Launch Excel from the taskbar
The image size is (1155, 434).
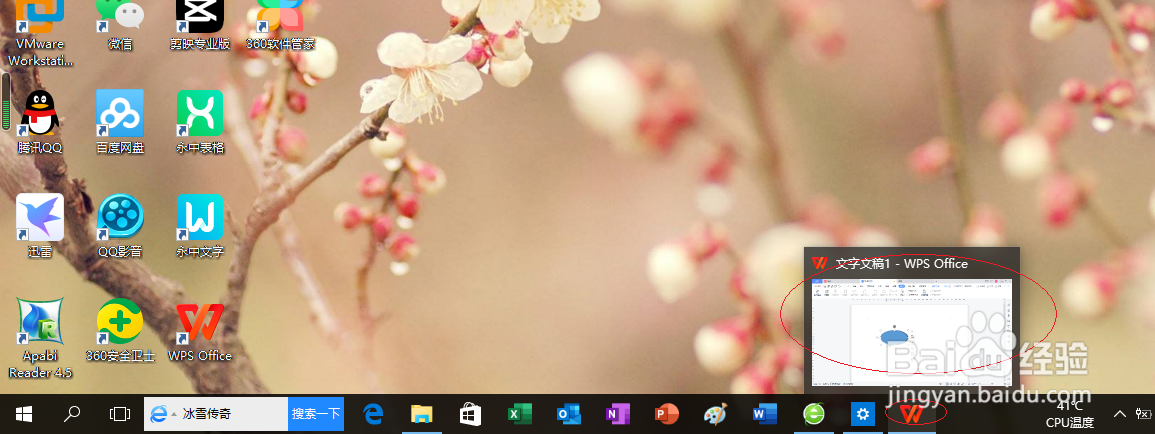[x=519, y=414]
